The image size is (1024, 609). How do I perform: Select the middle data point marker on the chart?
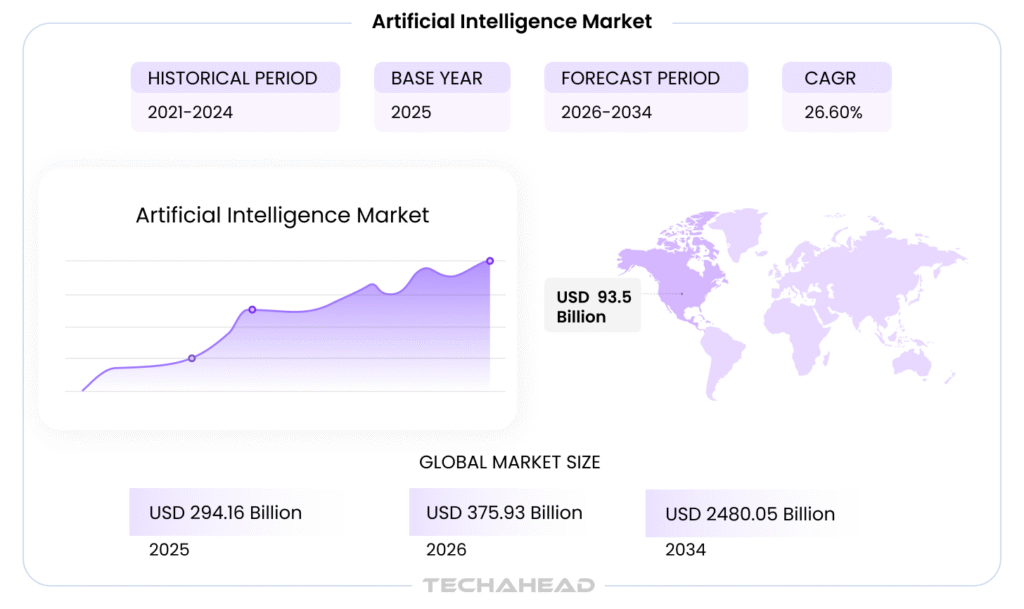[252, 310]
